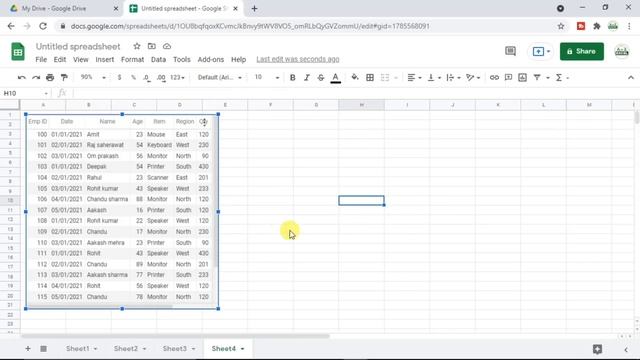Click the Sheets home logo
640x360 pixels.
tap(18, 52)
